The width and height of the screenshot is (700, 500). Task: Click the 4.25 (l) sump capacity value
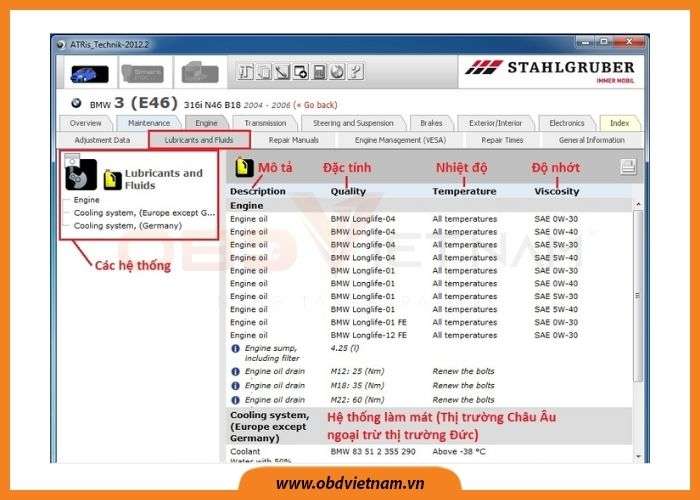pos(345,348)
